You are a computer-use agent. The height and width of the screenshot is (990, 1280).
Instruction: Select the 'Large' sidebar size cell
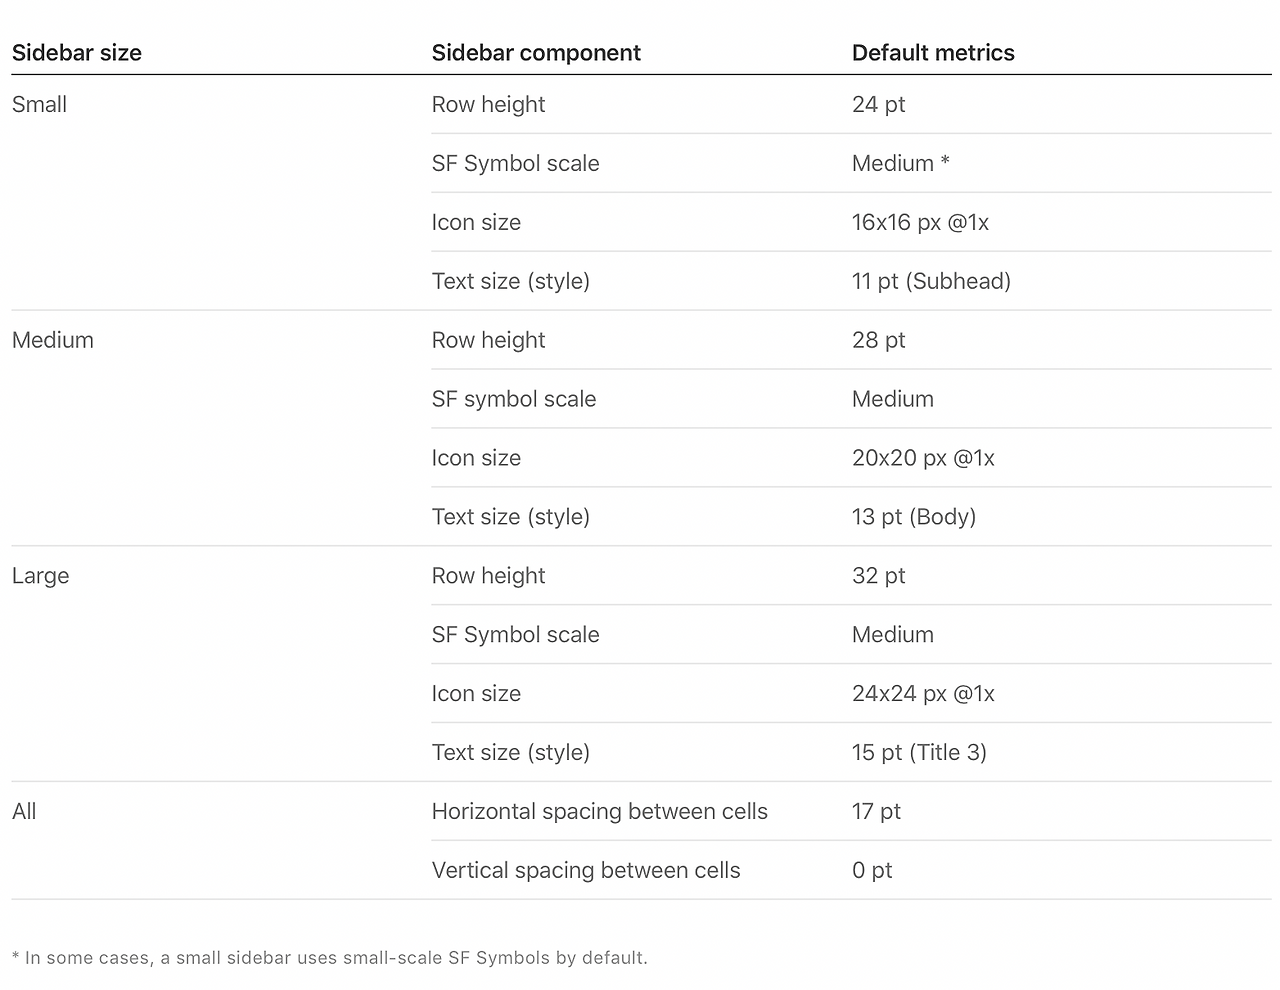41,576
